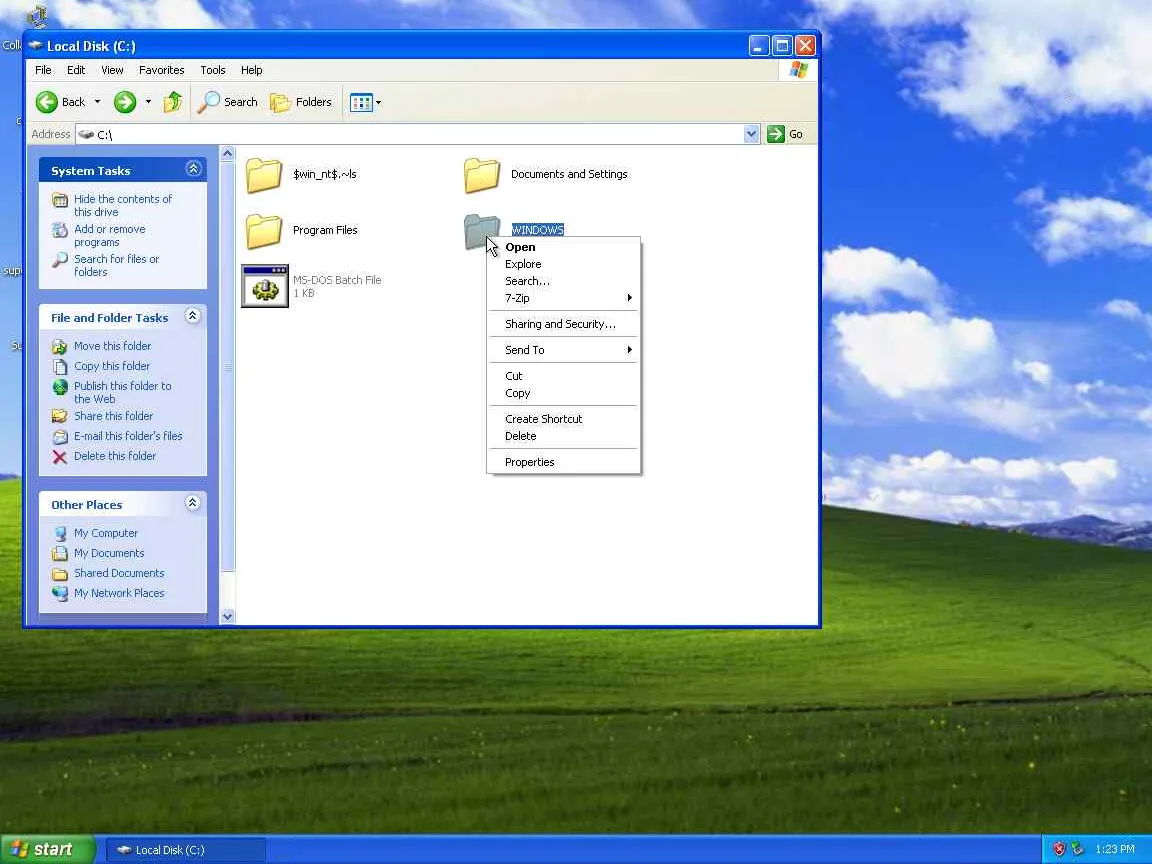Open the Favorites menu

tap(162, 70)
